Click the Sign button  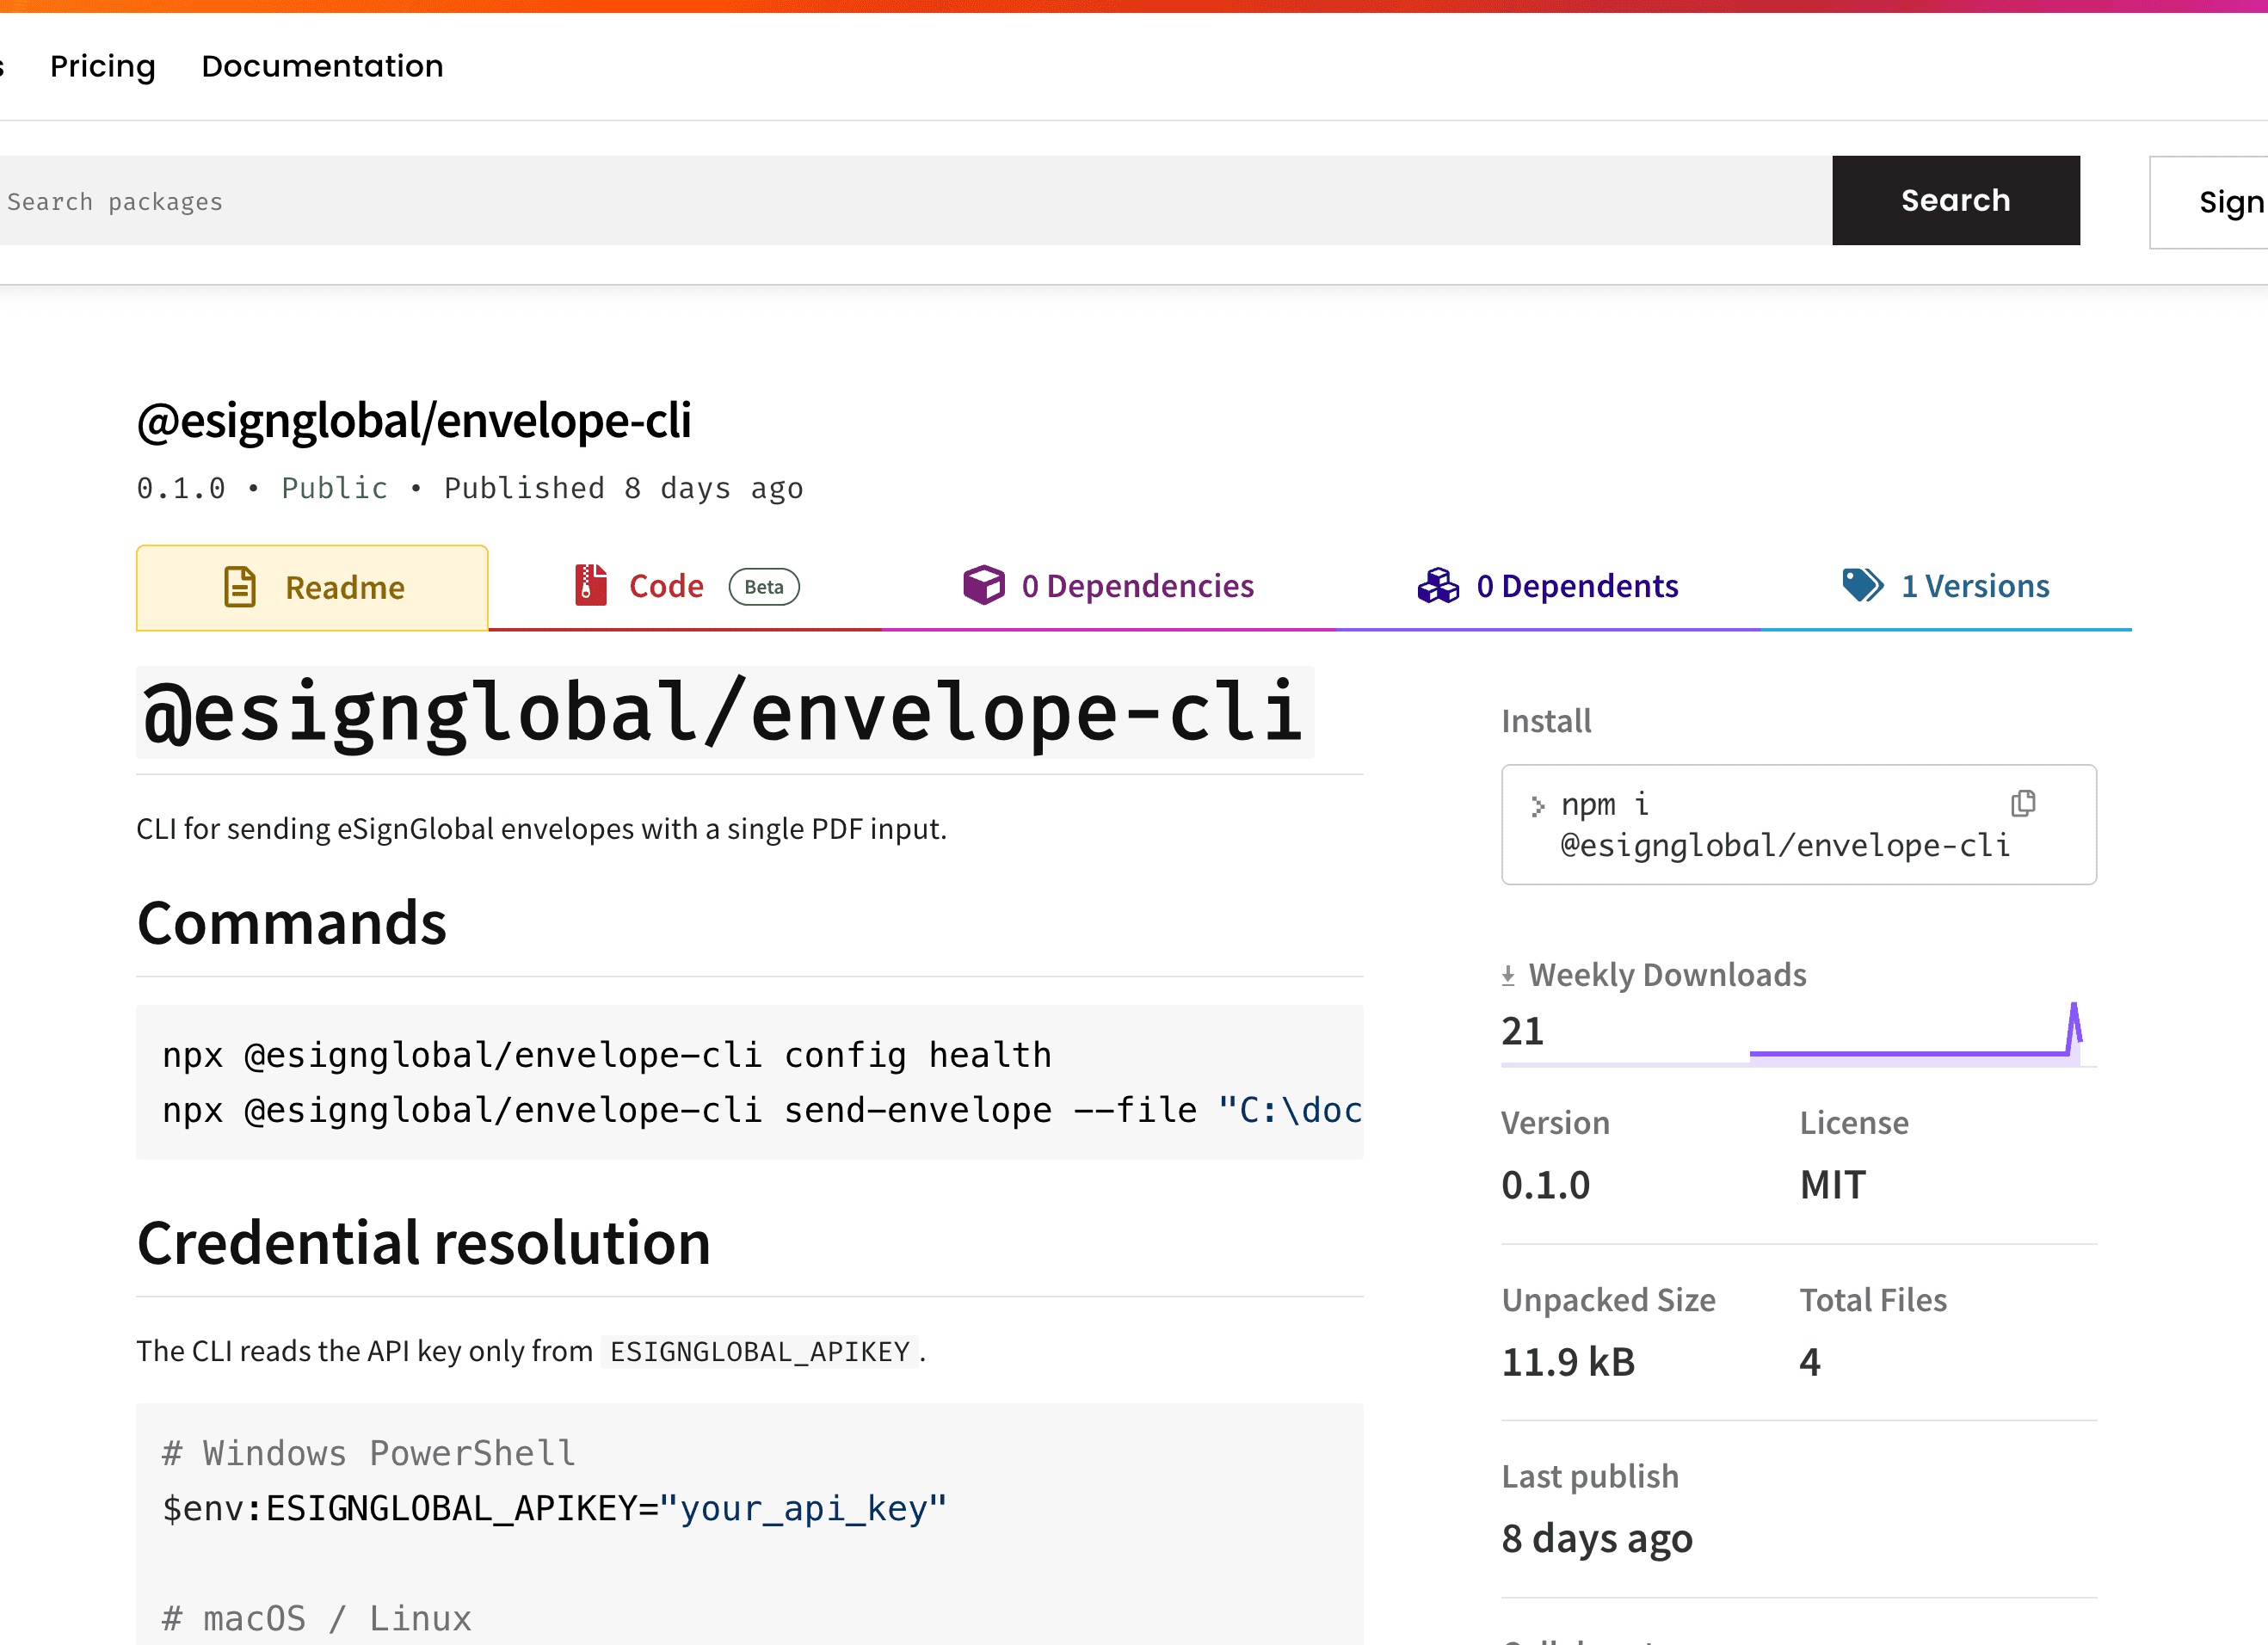[2208, 202]
